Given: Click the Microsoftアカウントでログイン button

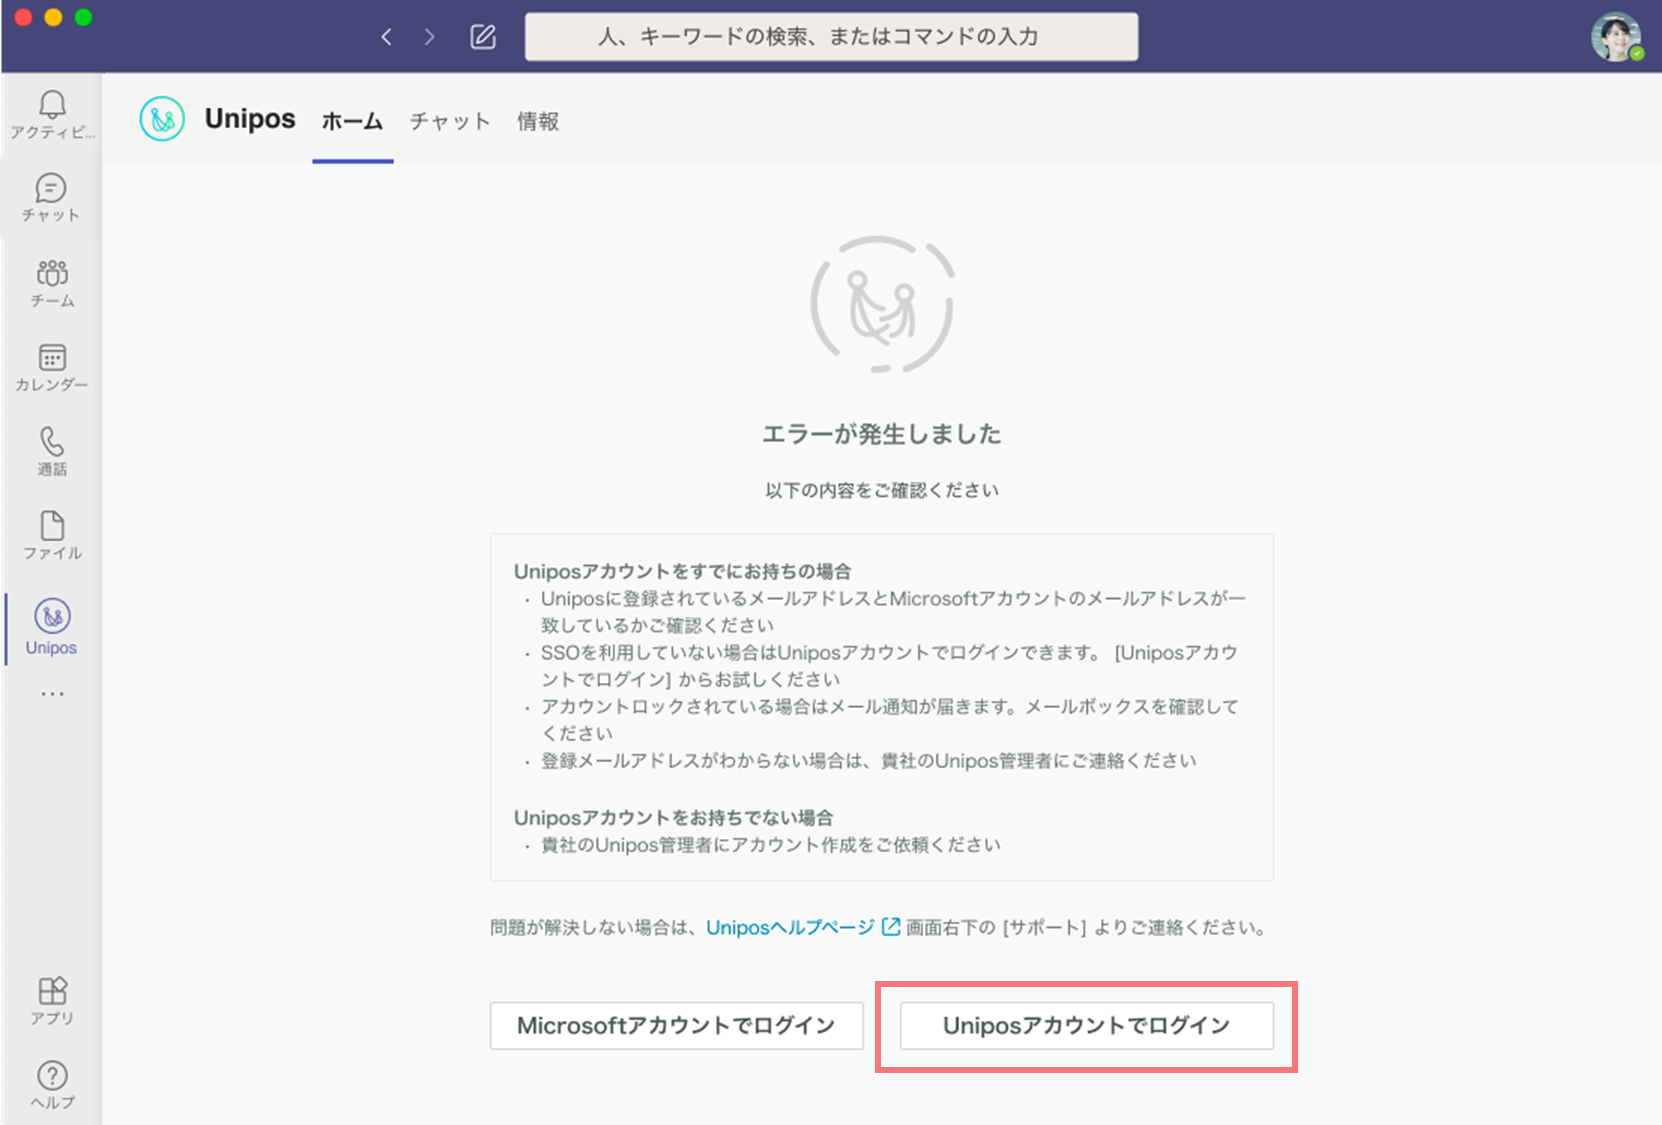Looking at the screenshot, I should pyautogui.click(x=676, y=1026).
